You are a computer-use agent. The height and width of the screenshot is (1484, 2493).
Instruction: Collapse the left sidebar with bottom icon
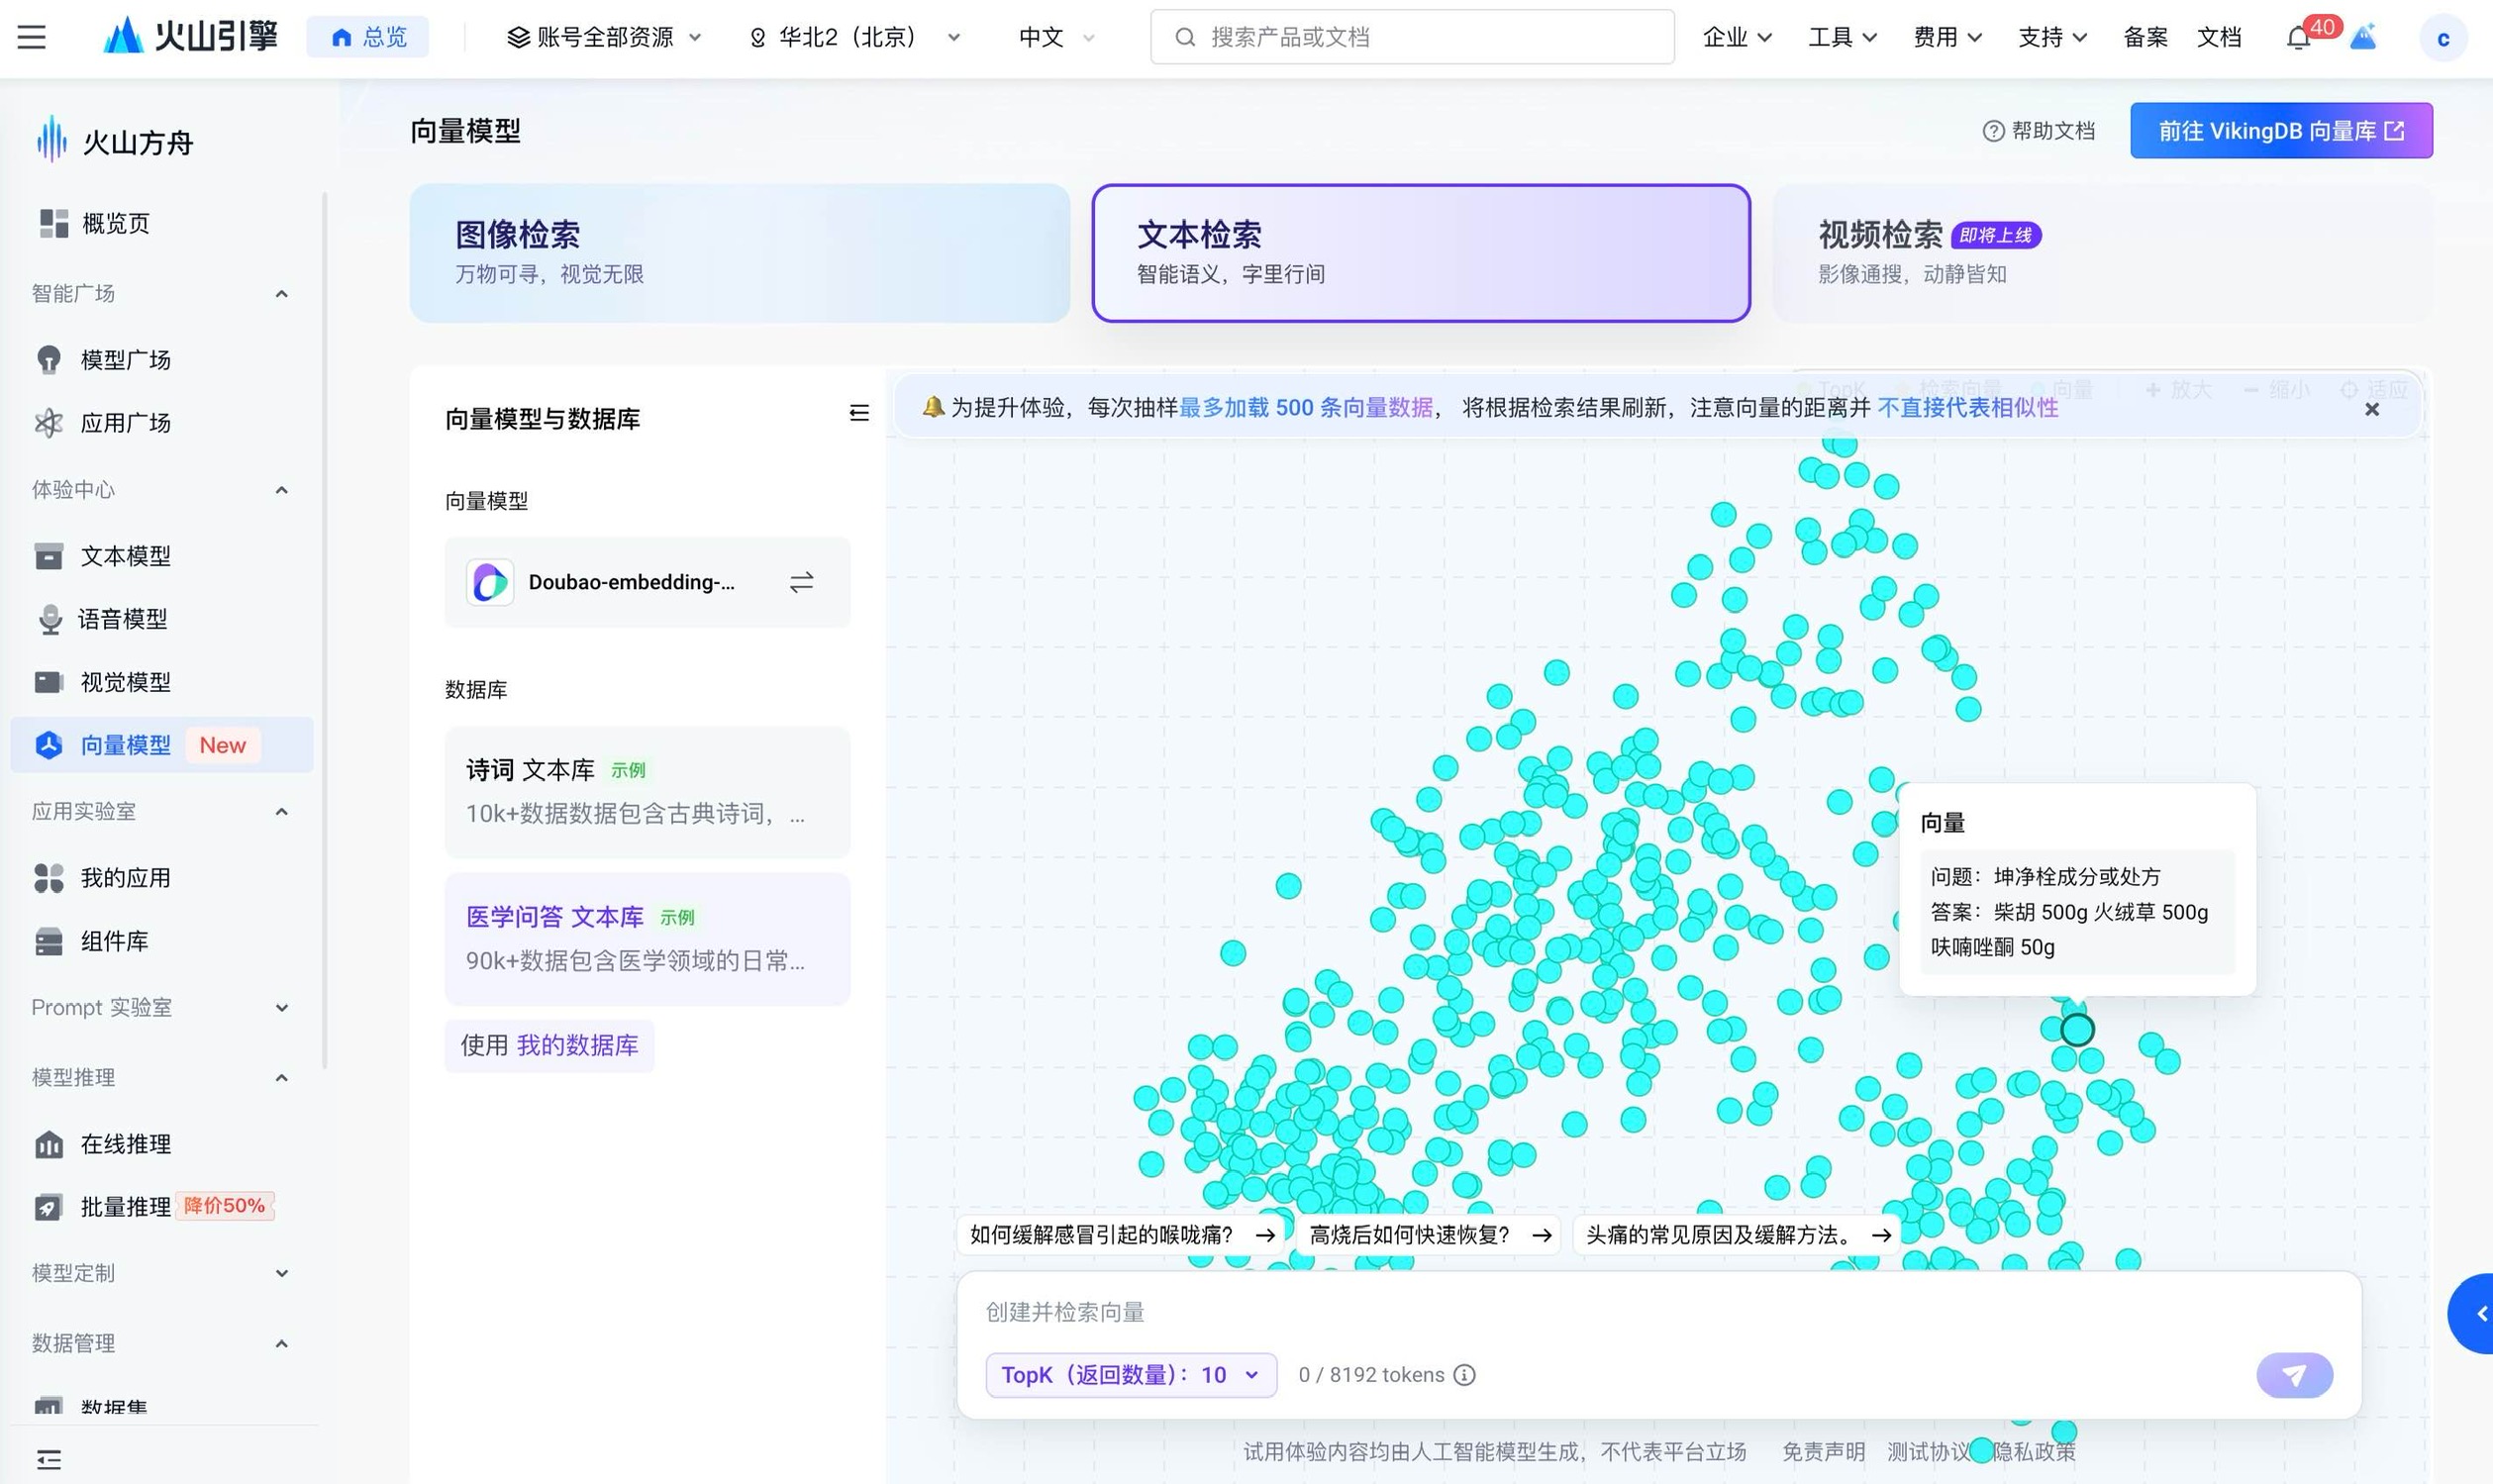point(48,1459)
